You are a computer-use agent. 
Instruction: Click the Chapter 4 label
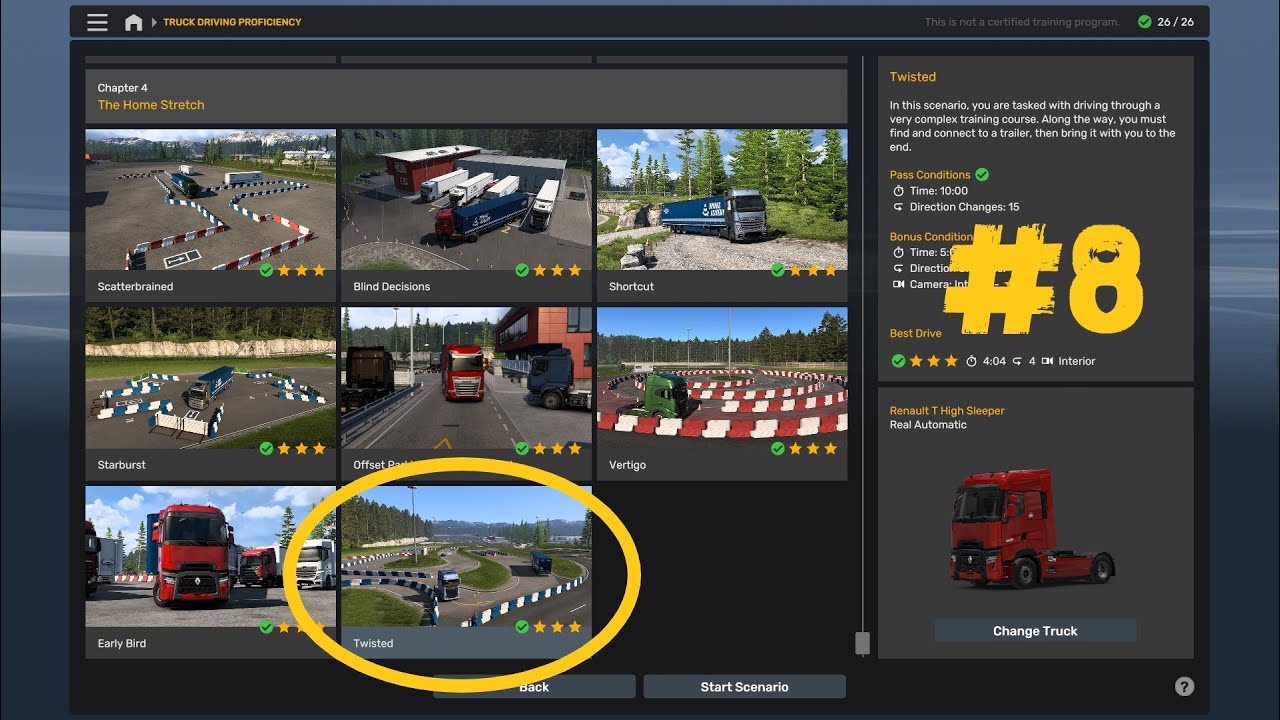[x=123, y=88]
